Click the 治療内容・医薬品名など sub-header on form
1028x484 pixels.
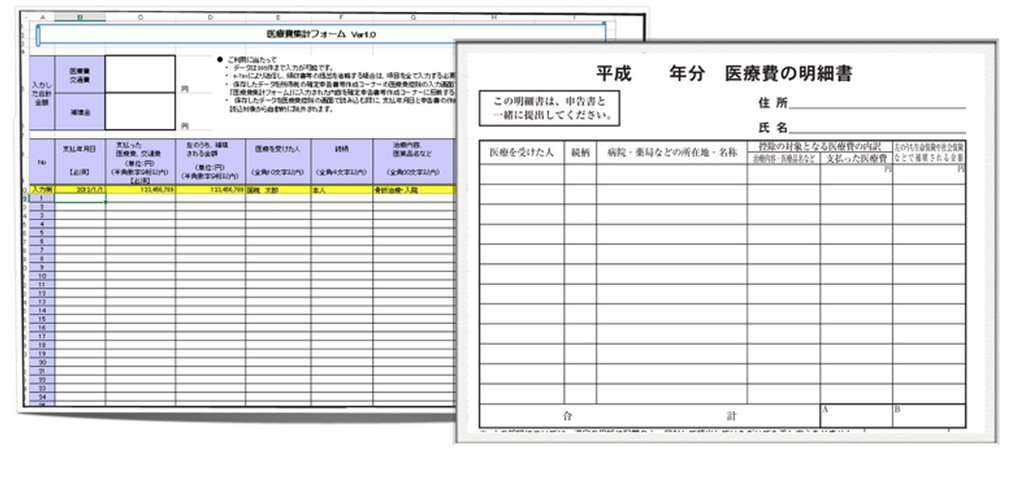783,159
